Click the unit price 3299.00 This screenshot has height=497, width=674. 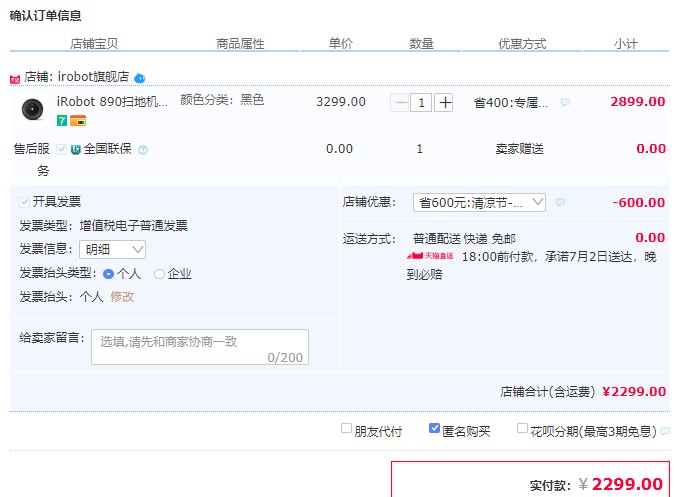tap(341, 102)
